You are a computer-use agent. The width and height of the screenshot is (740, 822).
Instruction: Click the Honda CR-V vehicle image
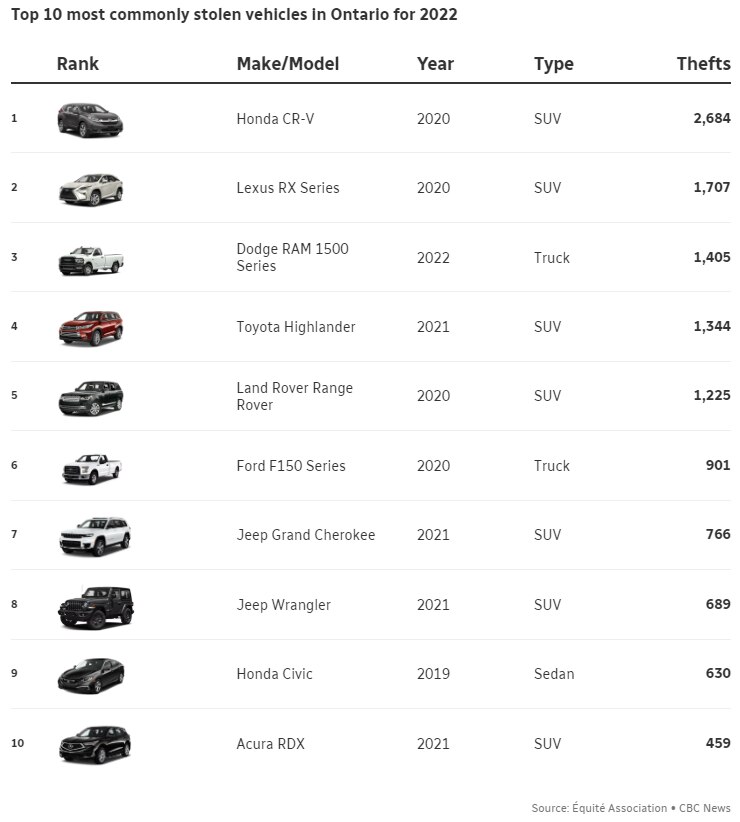[x=90, y=120]
